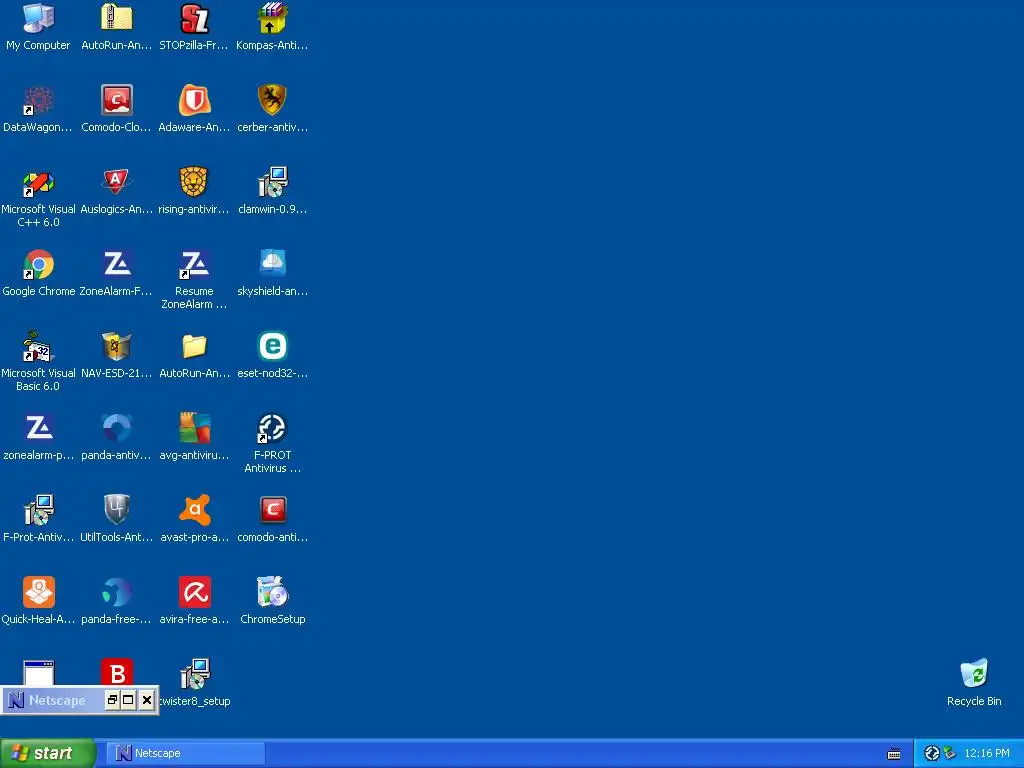This screenshot has width=1024, height=768.
Task: Open the Google Chrome shortcut
Action: [38, 264]
